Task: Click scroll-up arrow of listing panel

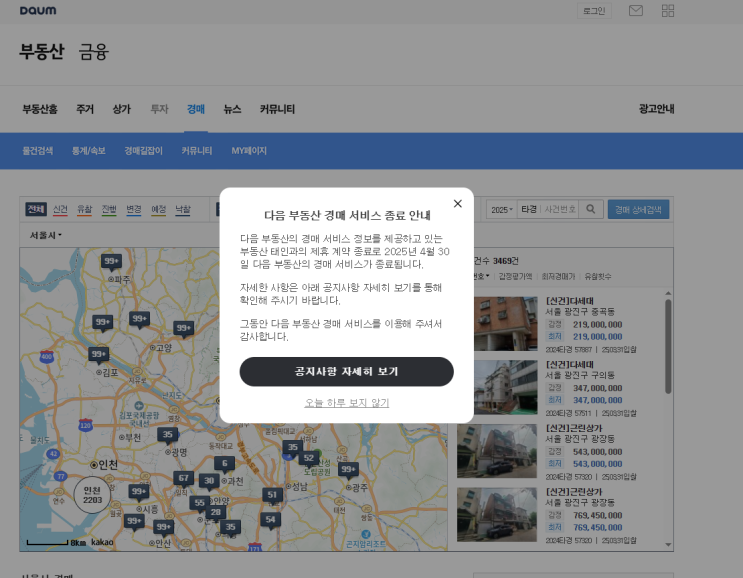Action: 668,293
